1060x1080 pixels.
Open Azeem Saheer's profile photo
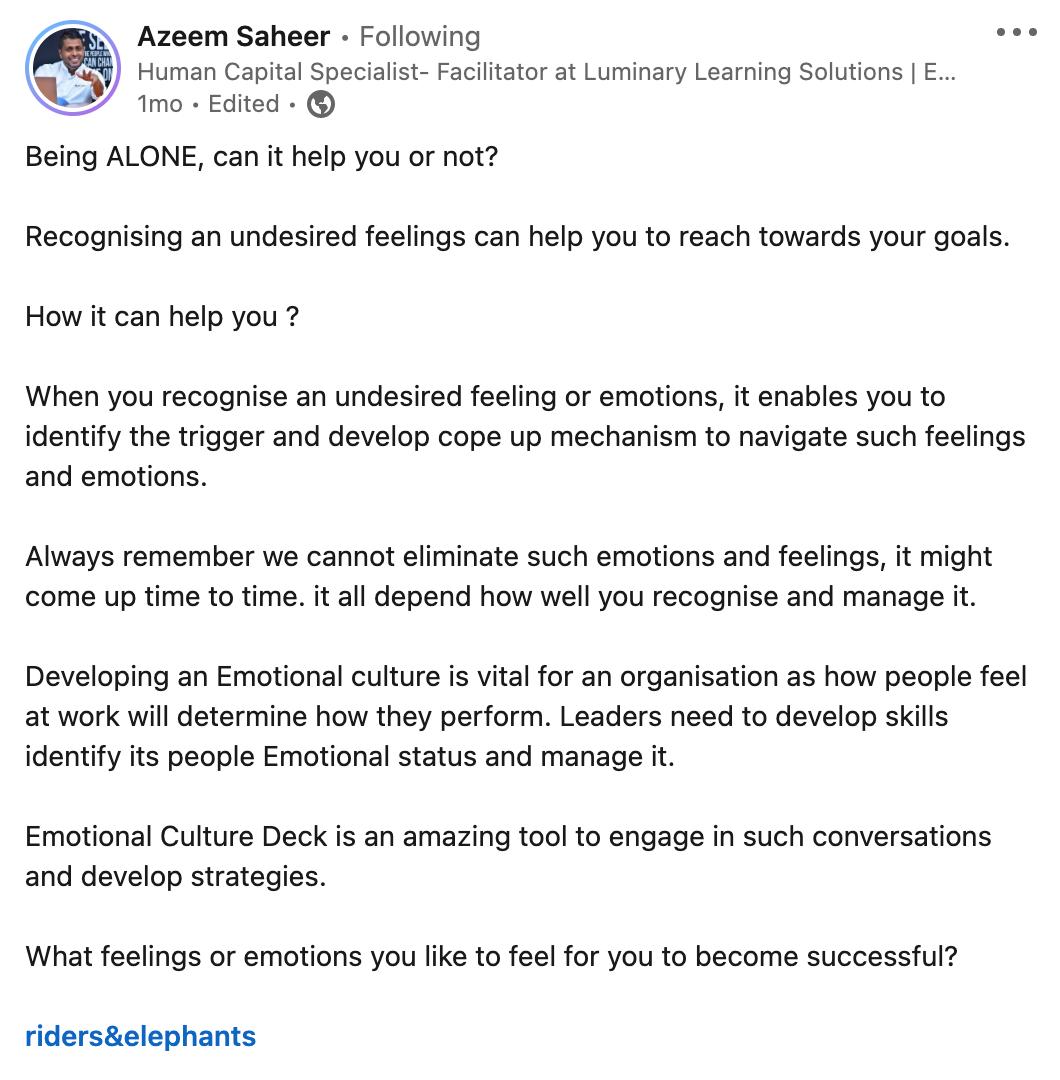[x=73, y=67]
